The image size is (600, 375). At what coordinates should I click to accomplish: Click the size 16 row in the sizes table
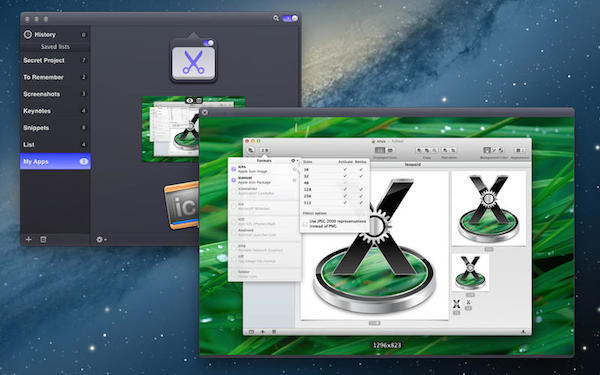pos(335,169)
